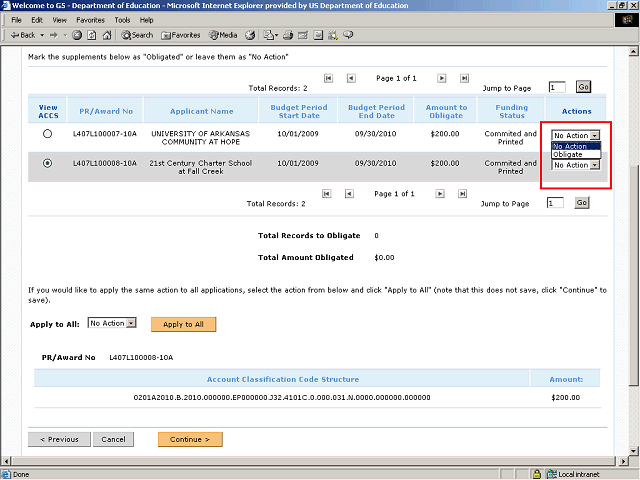The image size is (640, 480).
Task: Jump to first page in top pager
Action: click(x=328, y=78)
